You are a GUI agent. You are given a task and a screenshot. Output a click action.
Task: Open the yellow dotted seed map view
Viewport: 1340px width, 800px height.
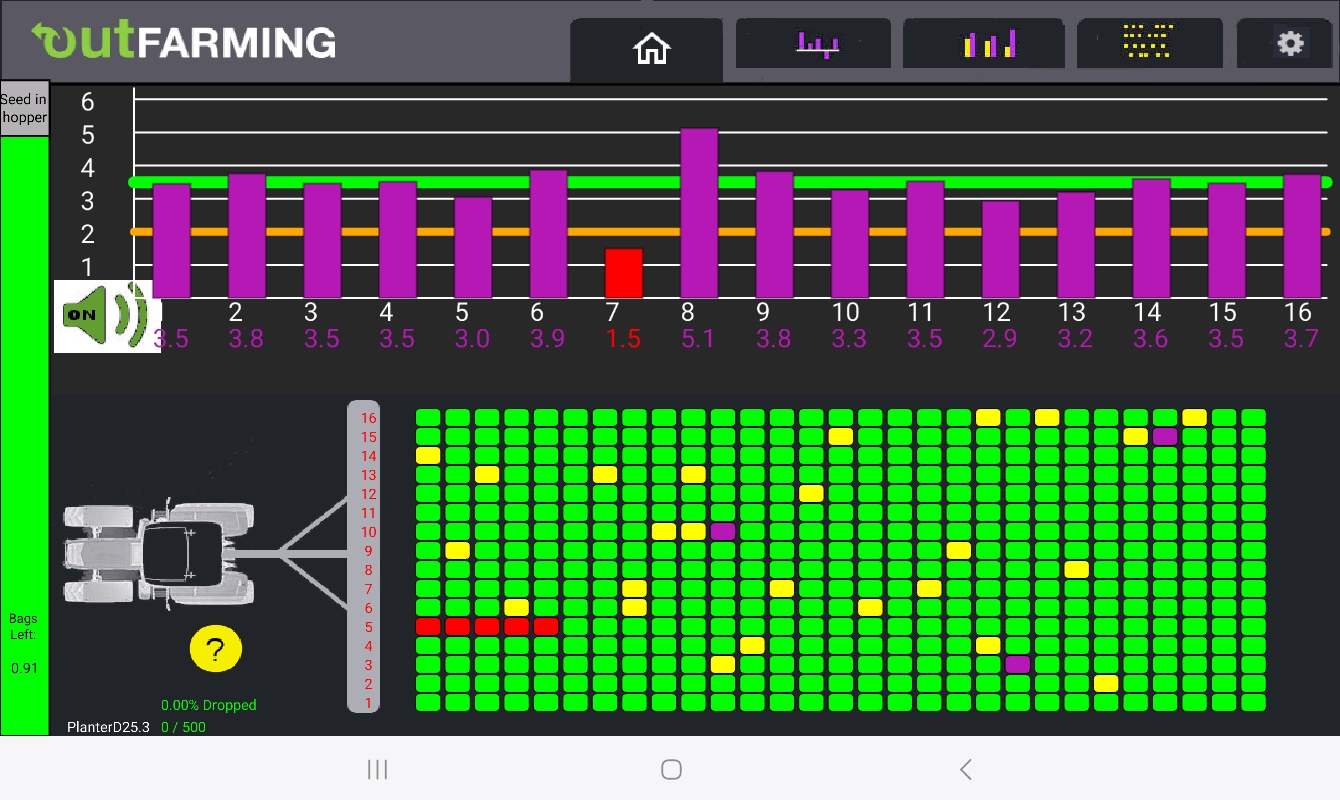(1148, 44)
